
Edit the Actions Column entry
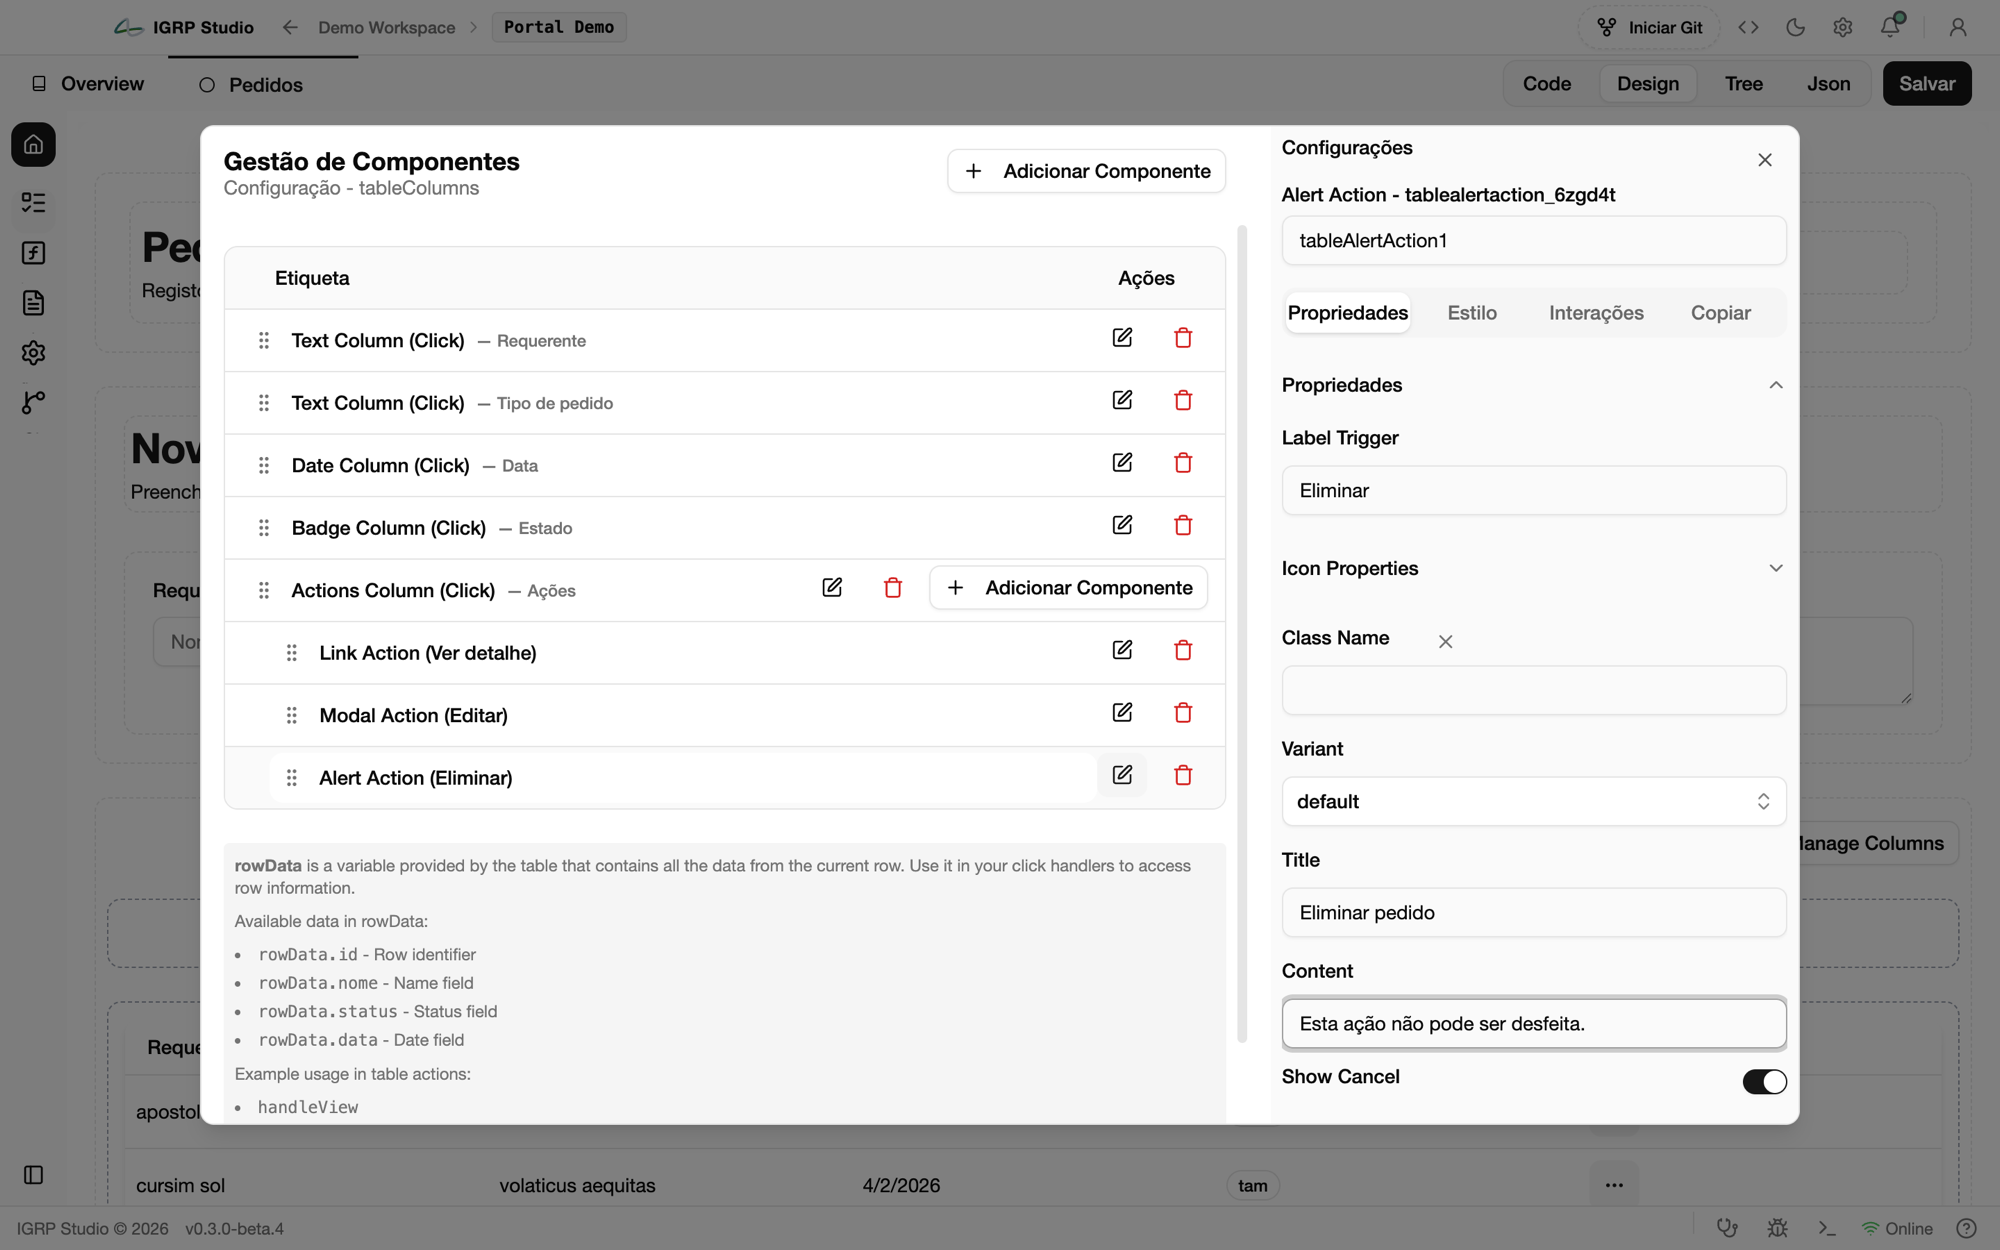[x=832, y=588]
